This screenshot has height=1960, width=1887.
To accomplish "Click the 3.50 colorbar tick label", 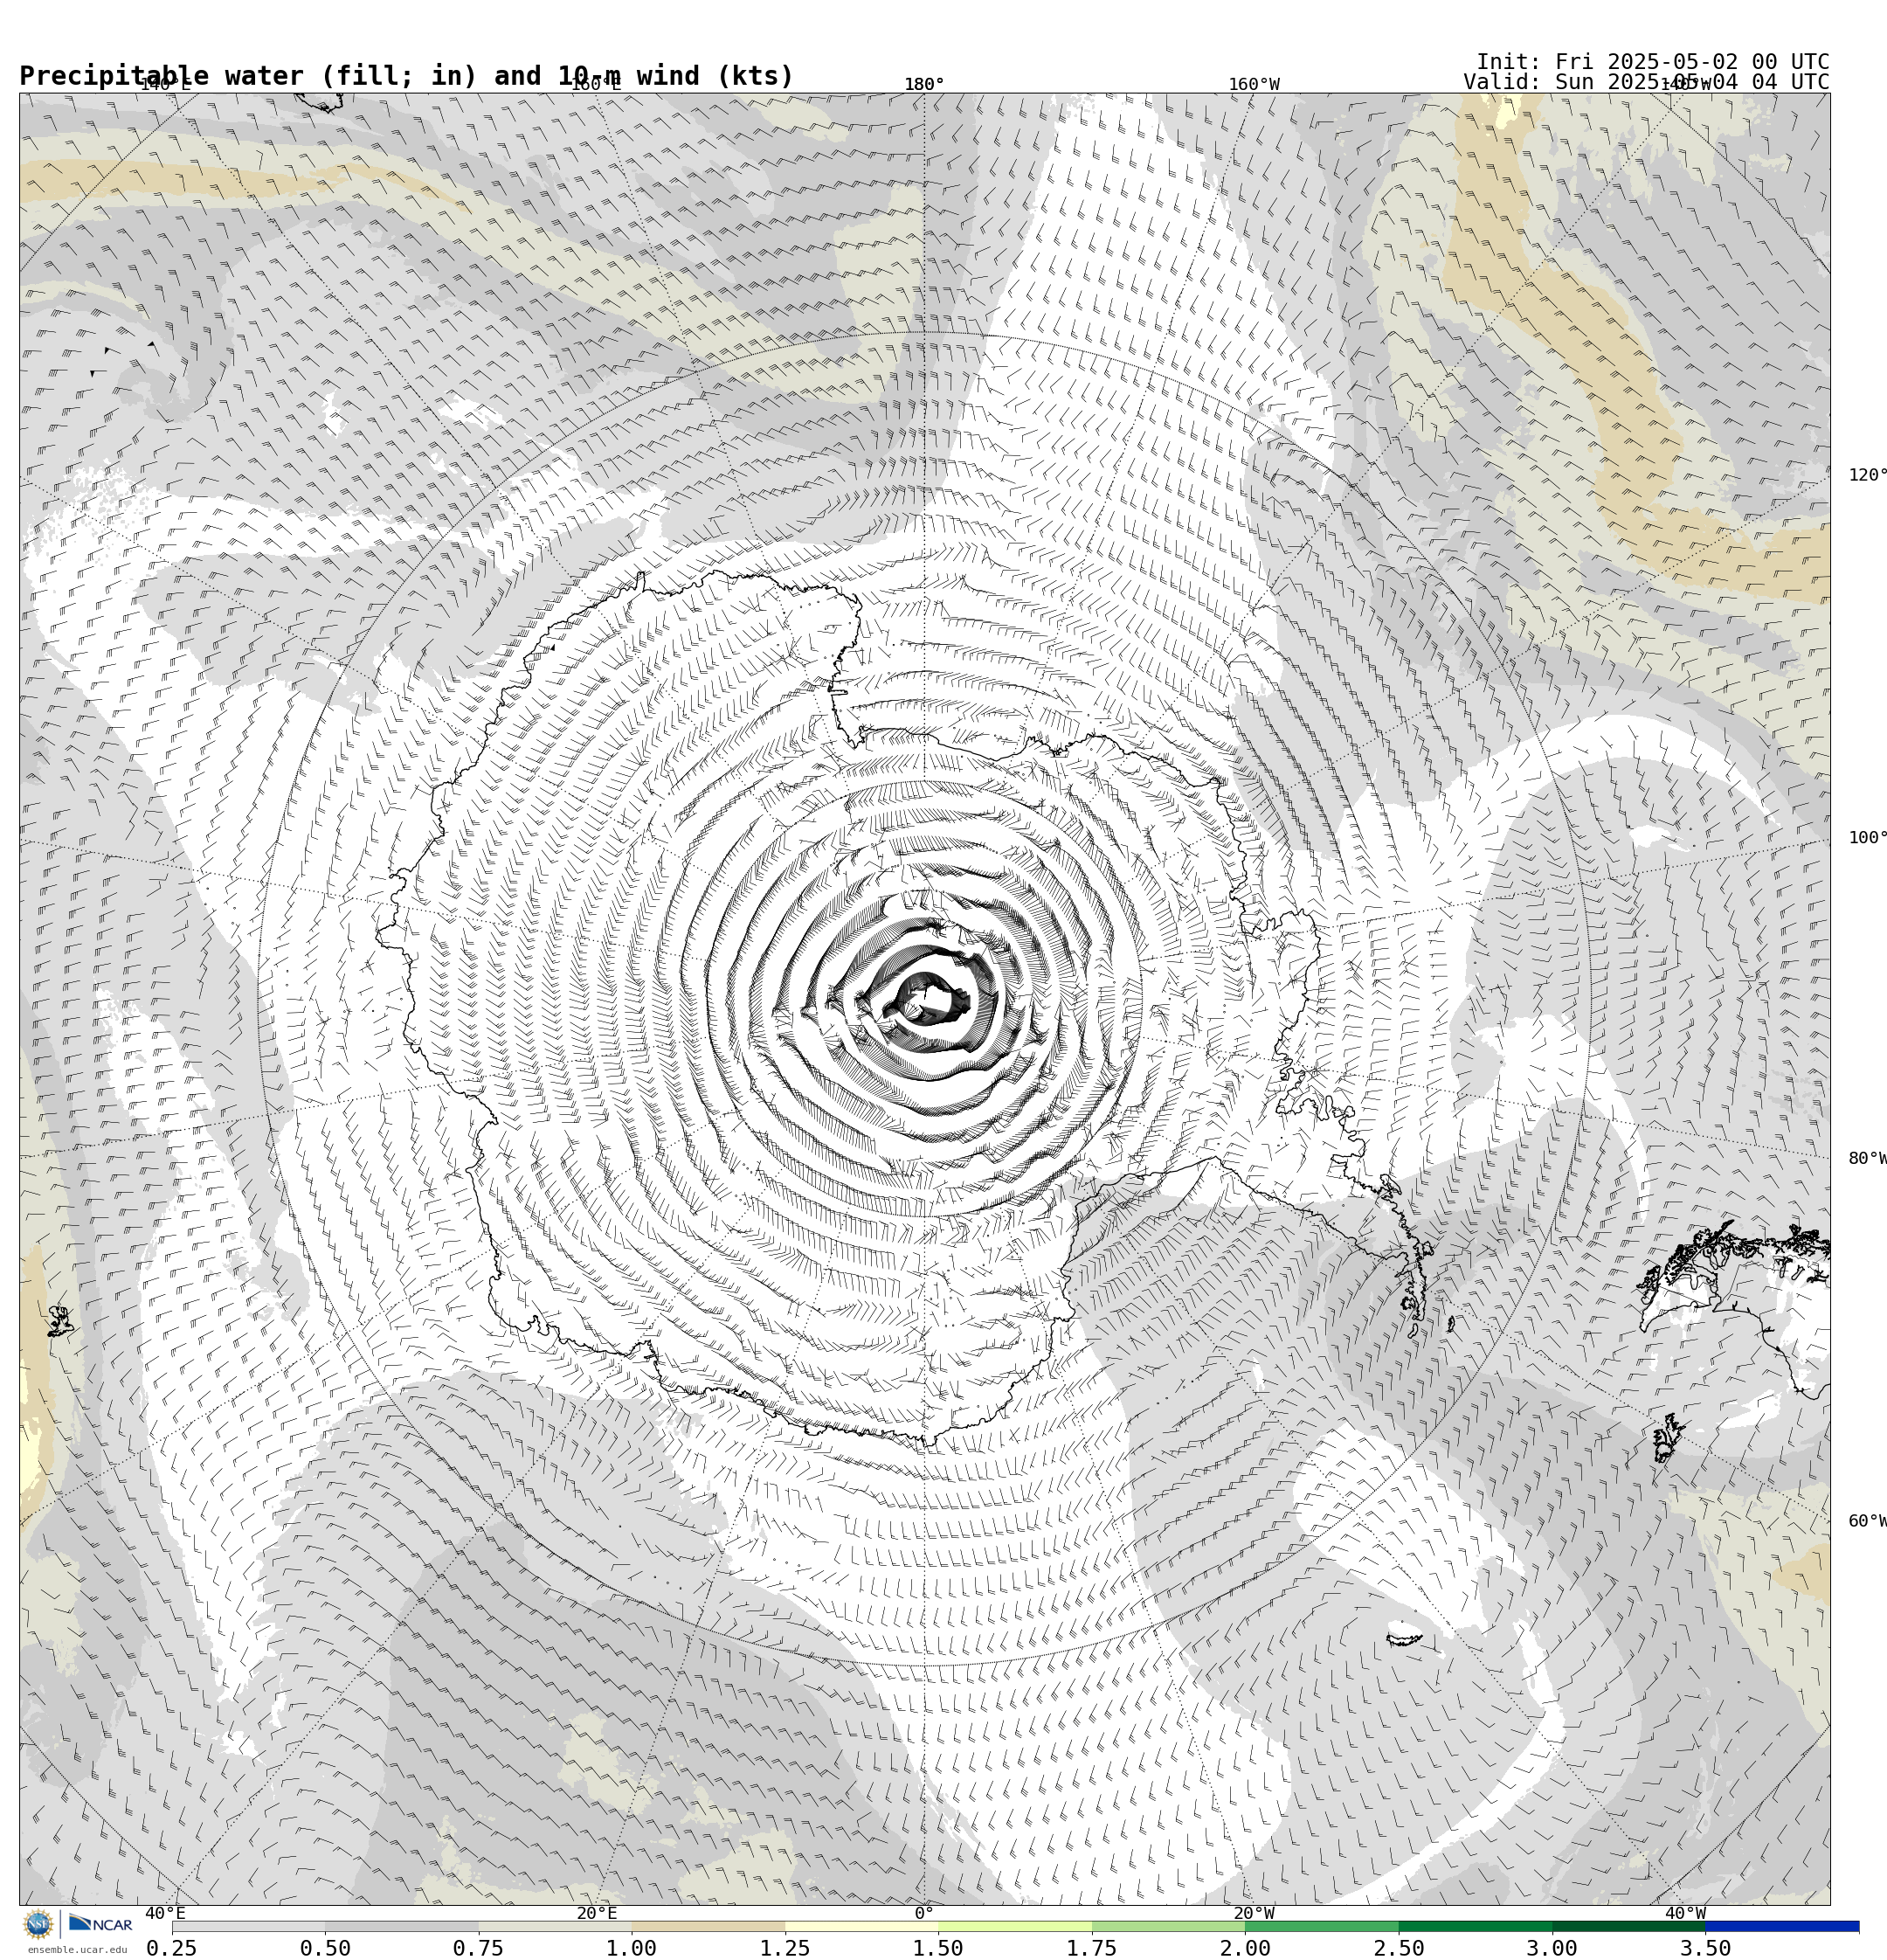I will click(1706, 1949).
